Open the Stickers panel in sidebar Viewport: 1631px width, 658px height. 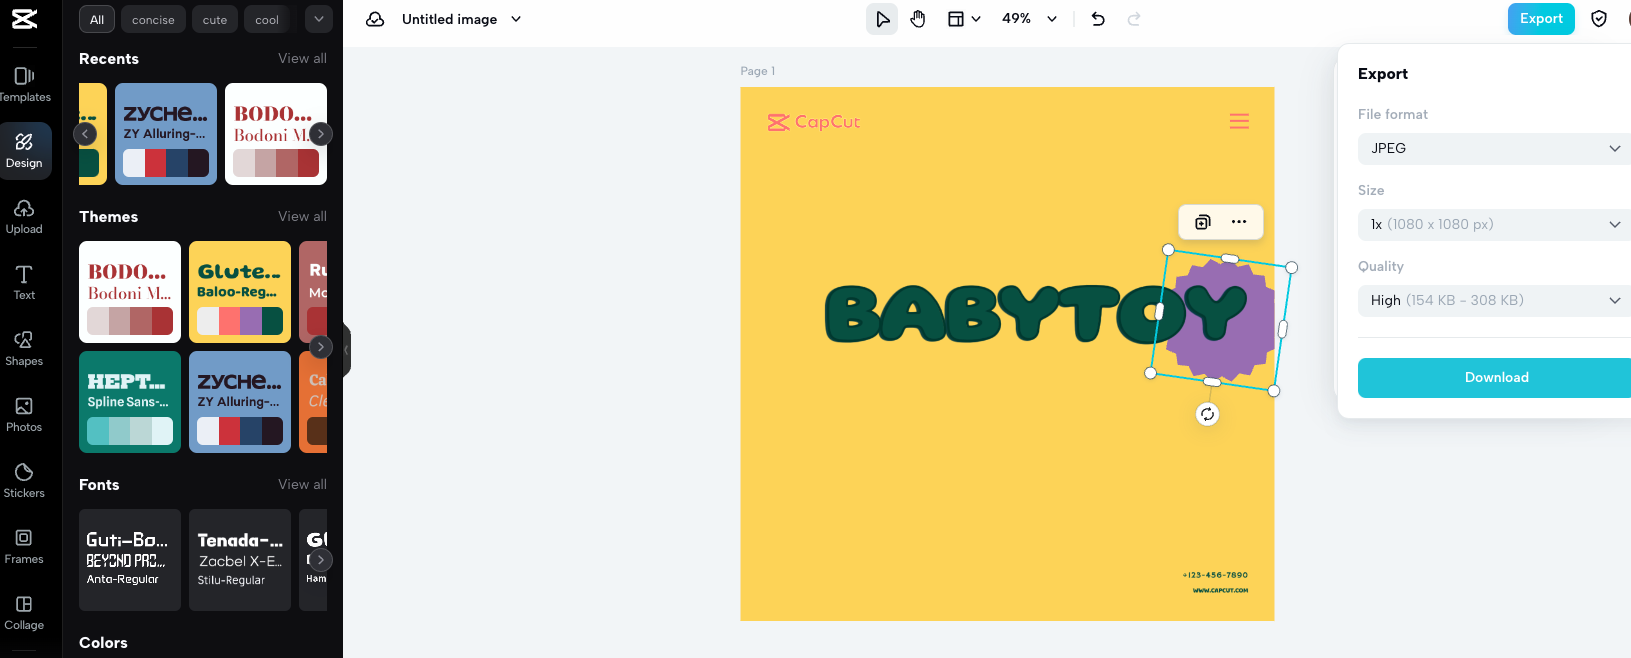(x=24, y=480)
